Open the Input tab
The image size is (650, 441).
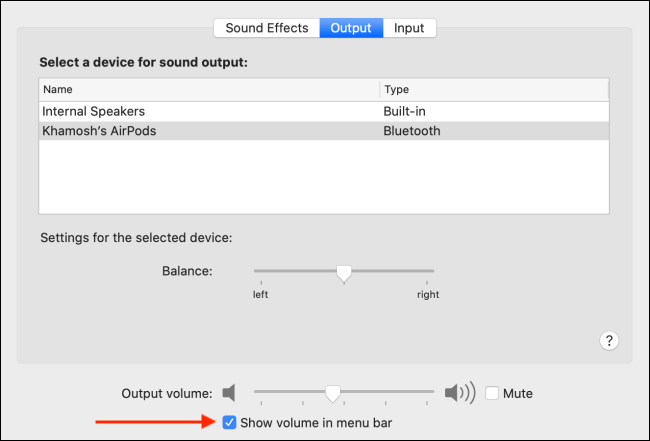click(409, 28)
